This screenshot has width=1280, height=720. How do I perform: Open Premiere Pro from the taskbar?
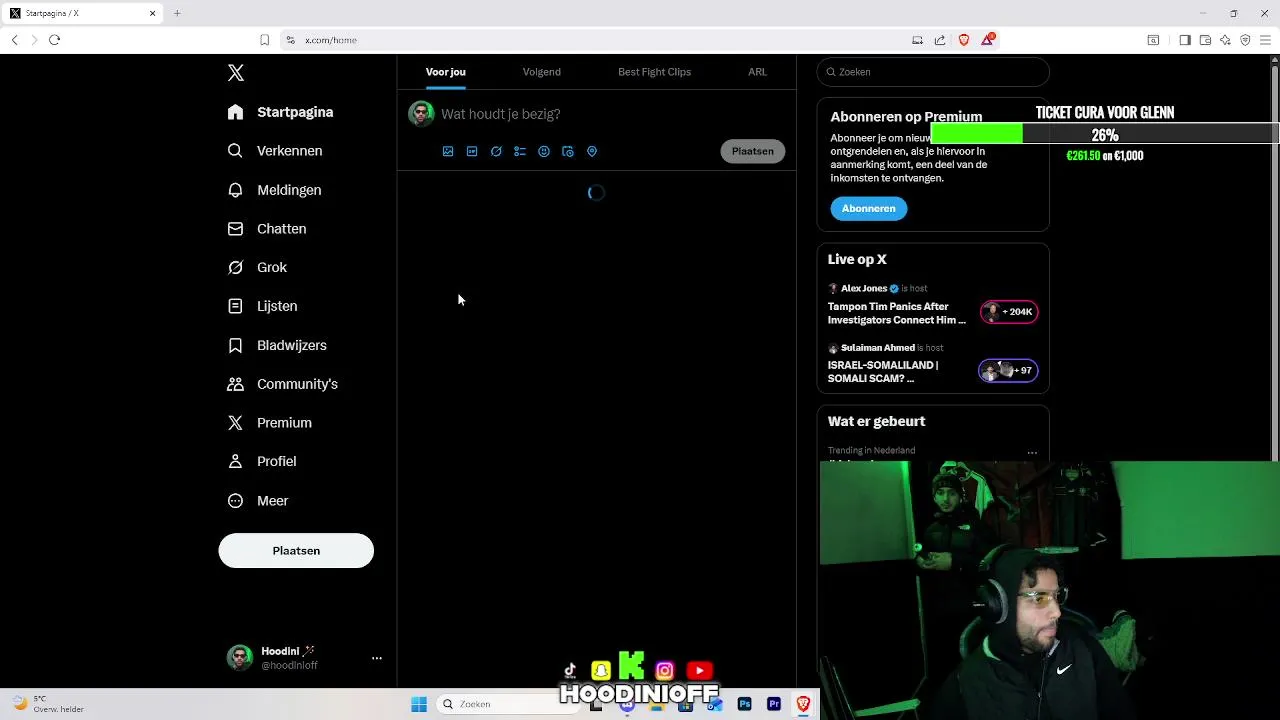pyautogui.click(x=774, y=704)
